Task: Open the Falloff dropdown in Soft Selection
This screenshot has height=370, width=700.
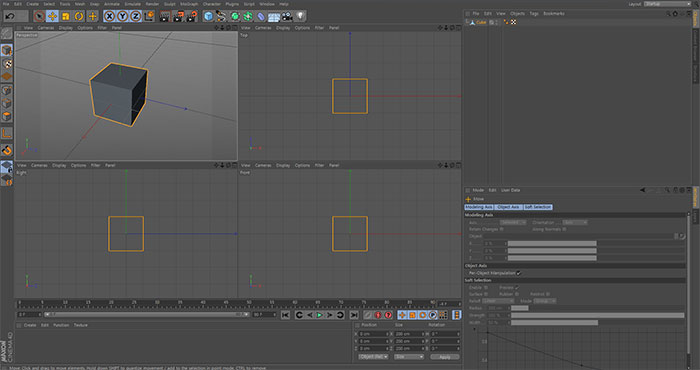Action: coord(498,301)
